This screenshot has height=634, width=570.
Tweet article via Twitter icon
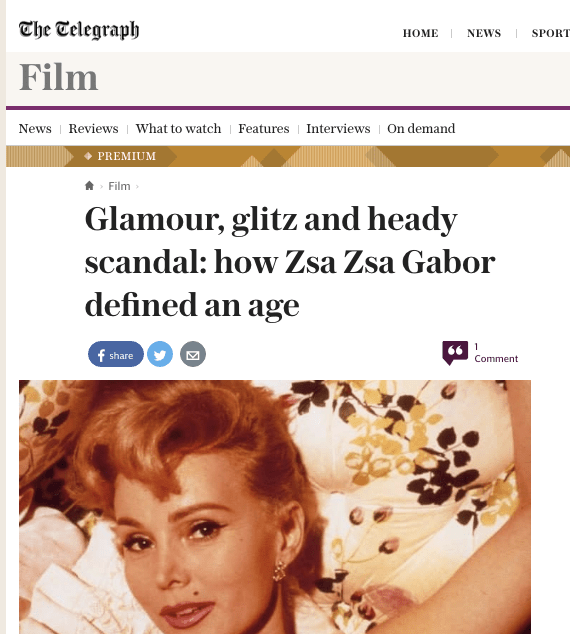(x=160, y=354)
